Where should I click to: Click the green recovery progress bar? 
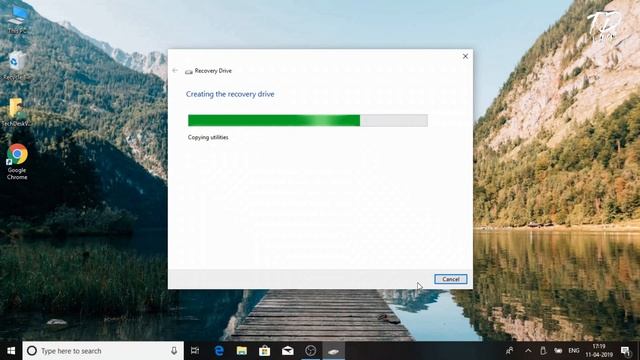(x=308, y=120)
